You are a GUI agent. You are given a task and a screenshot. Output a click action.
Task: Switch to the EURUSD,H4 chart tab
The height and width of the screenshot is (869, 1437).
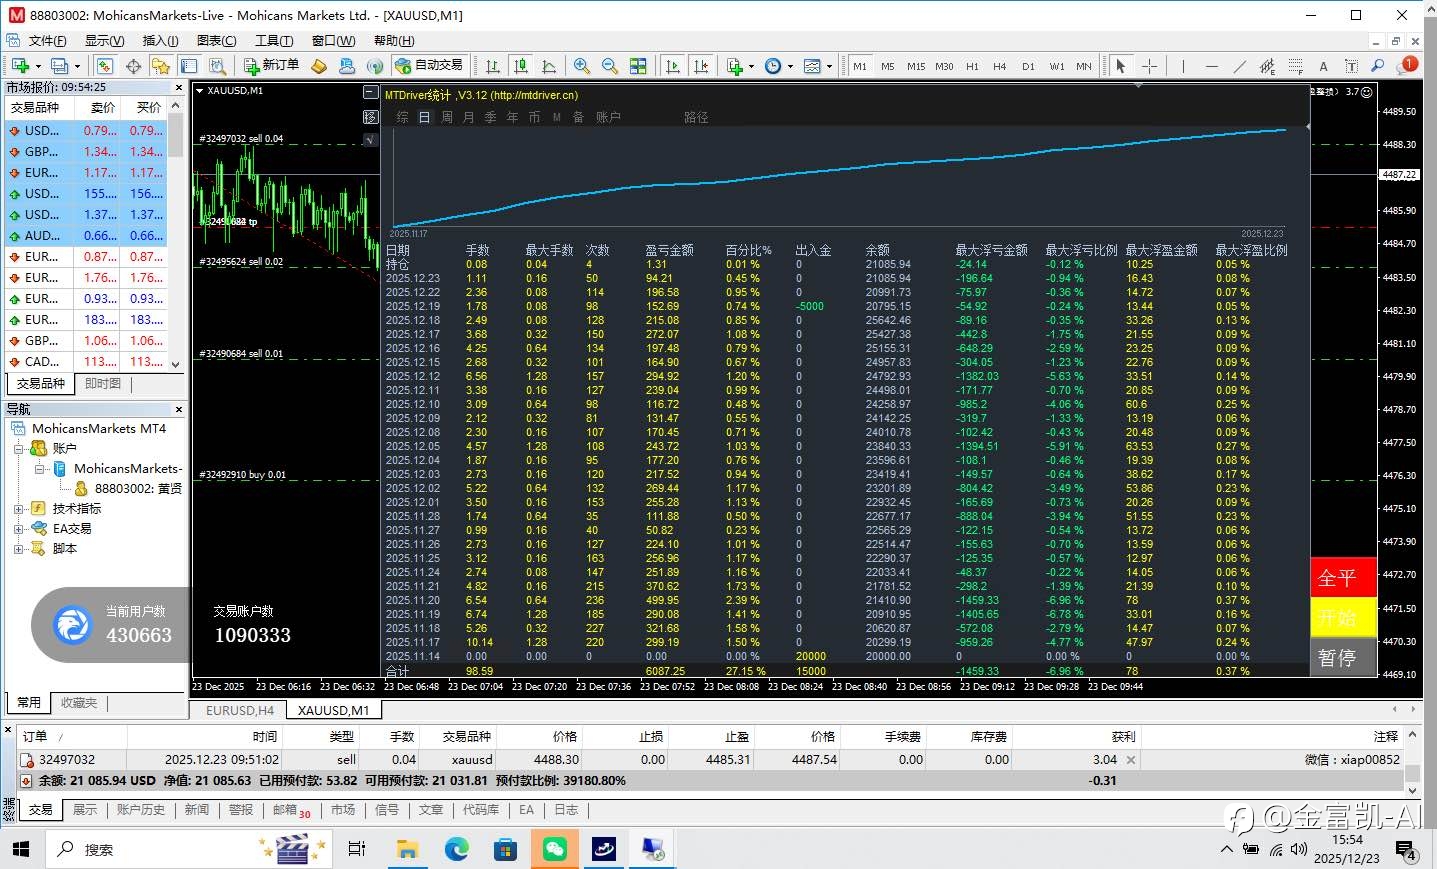(x=239, y=710)
